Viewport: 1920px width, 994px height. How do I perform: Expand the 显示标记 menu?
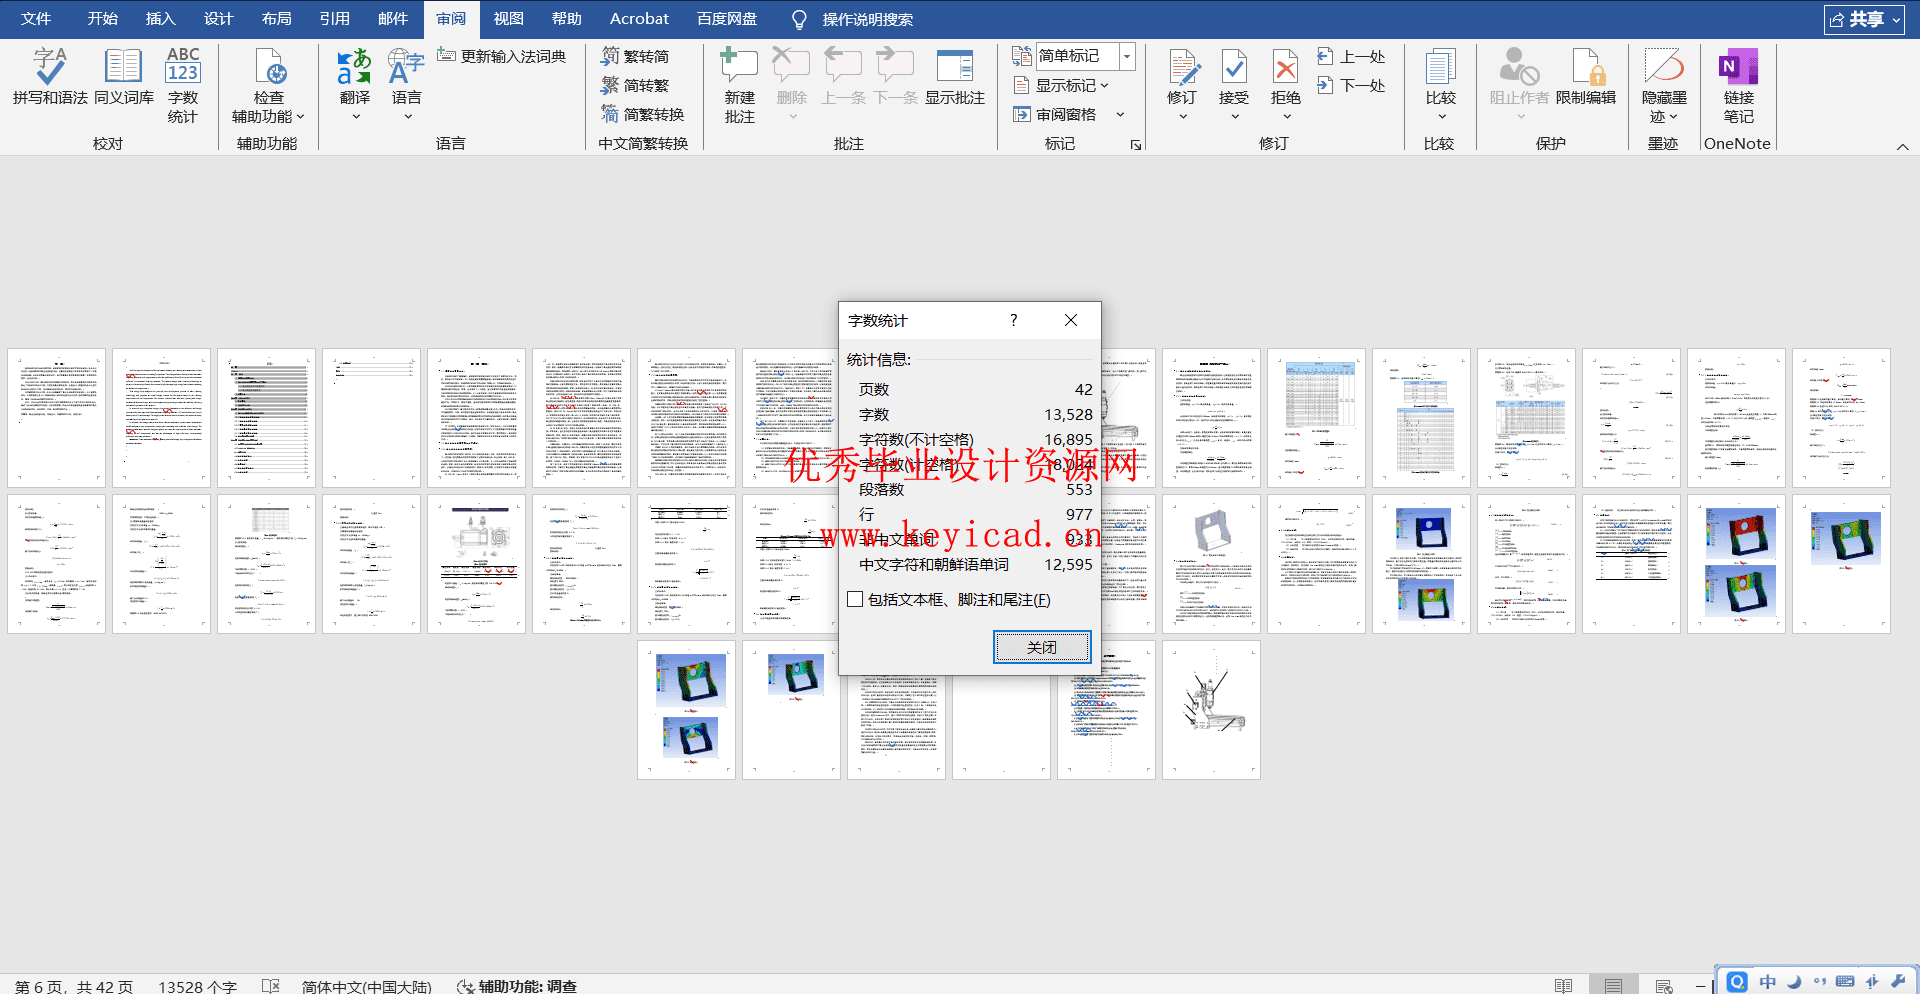(1062, 85)
